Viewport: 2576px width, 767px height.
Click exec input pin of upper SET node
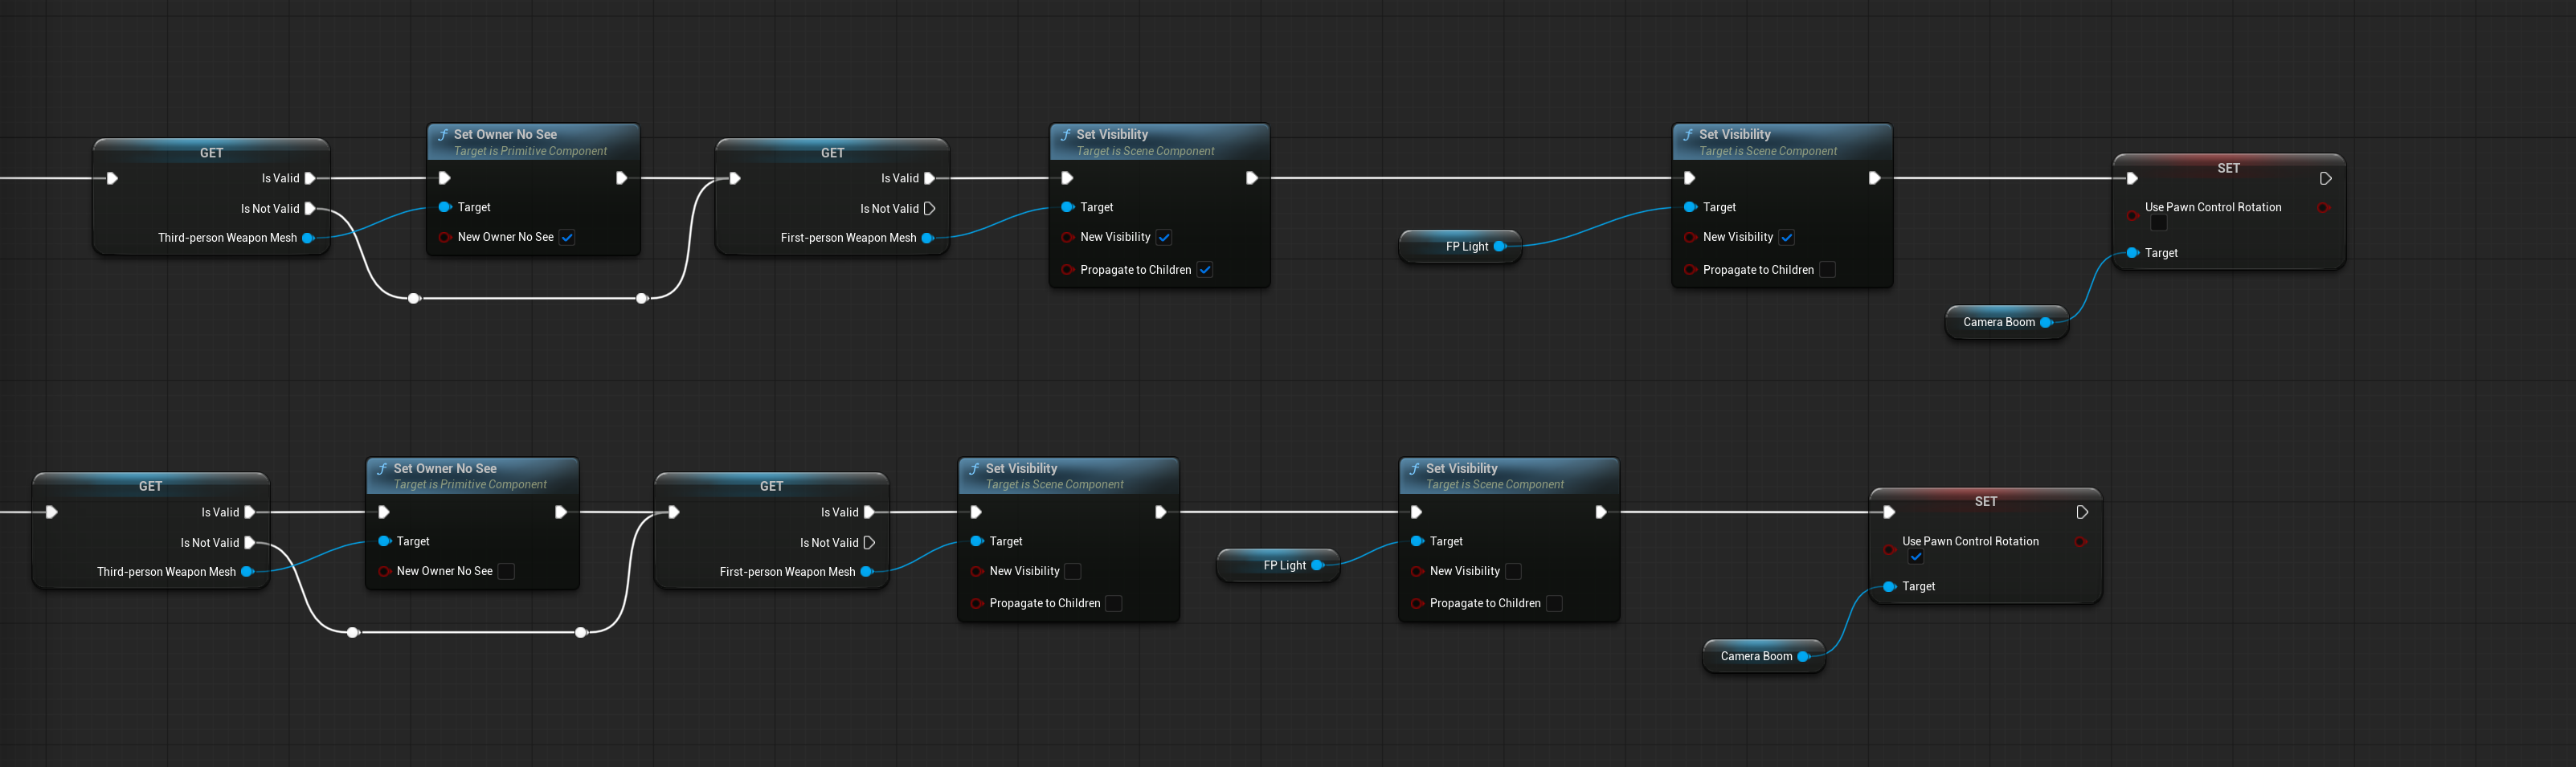click(x=2132, y=178)
